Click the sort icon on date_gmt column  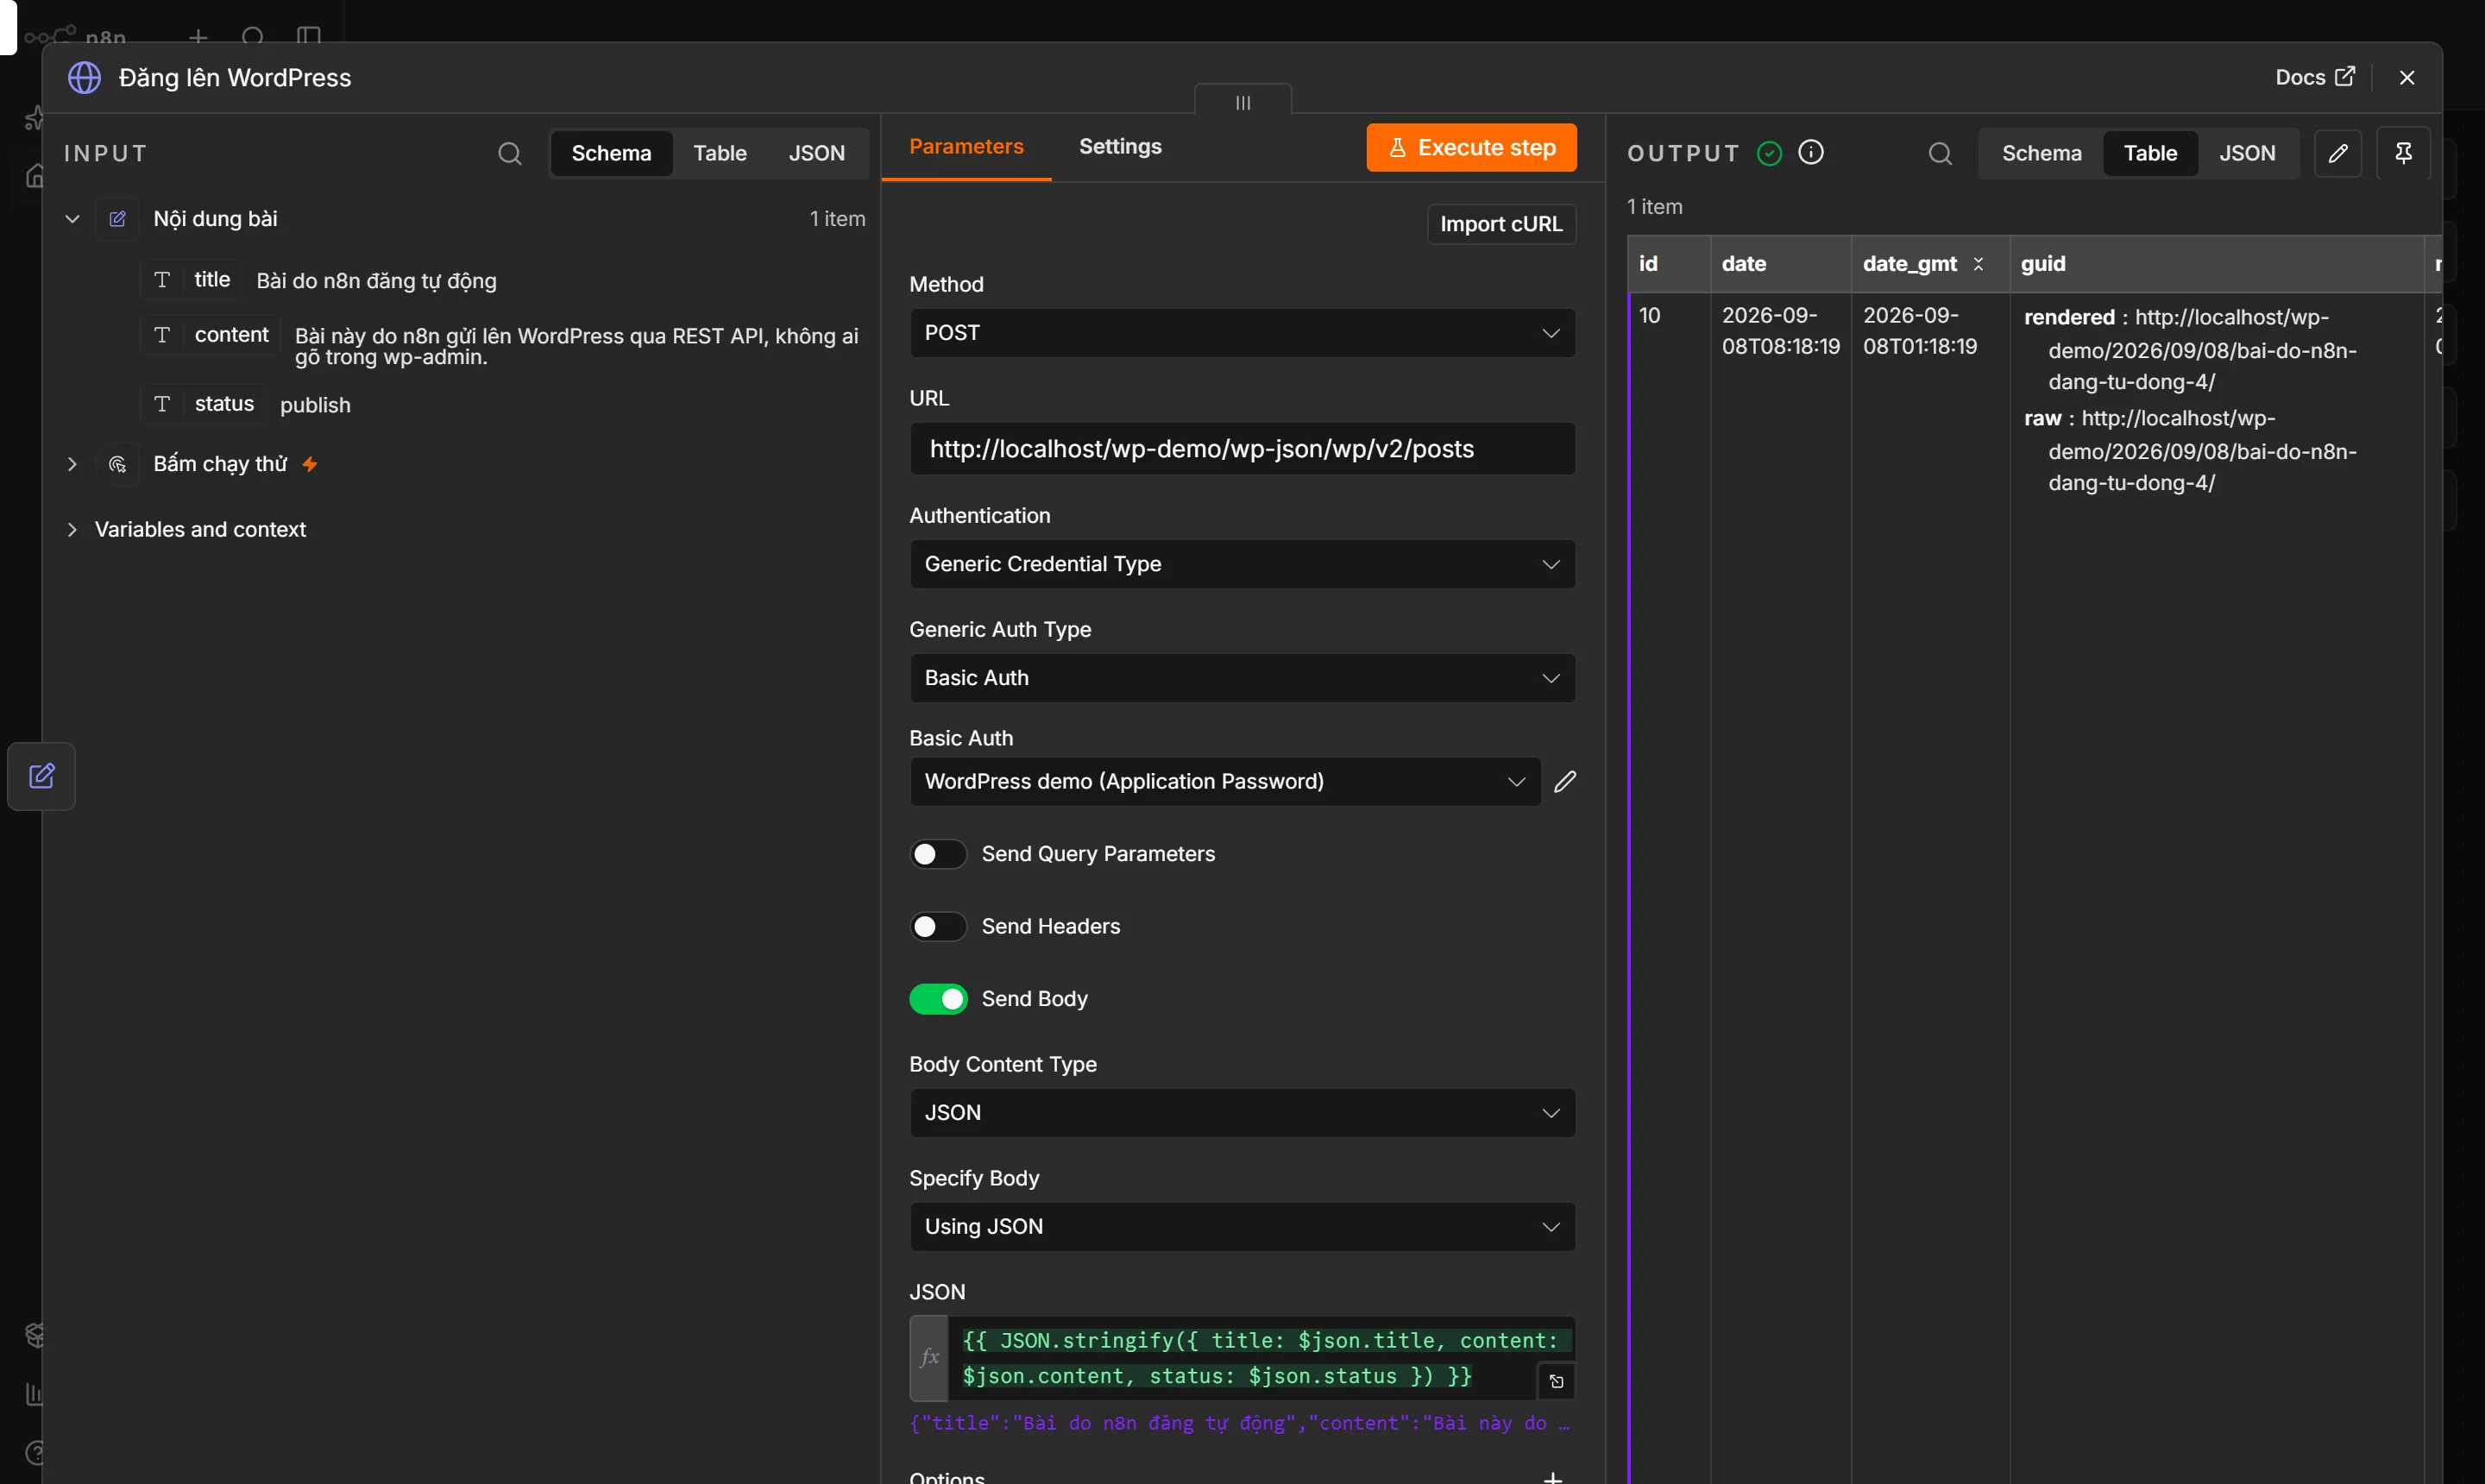point(1977,264)
